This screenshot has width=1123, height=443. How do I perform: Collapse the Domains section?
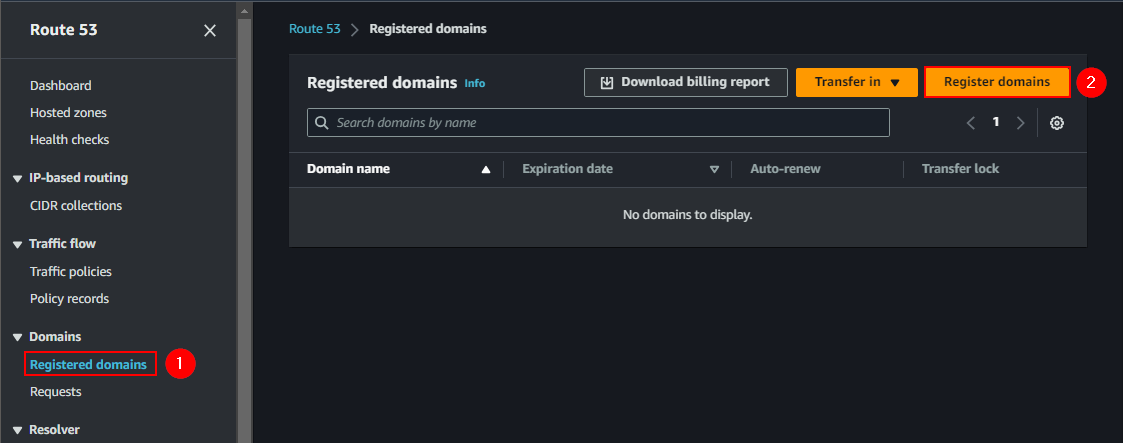click(17, 338)
